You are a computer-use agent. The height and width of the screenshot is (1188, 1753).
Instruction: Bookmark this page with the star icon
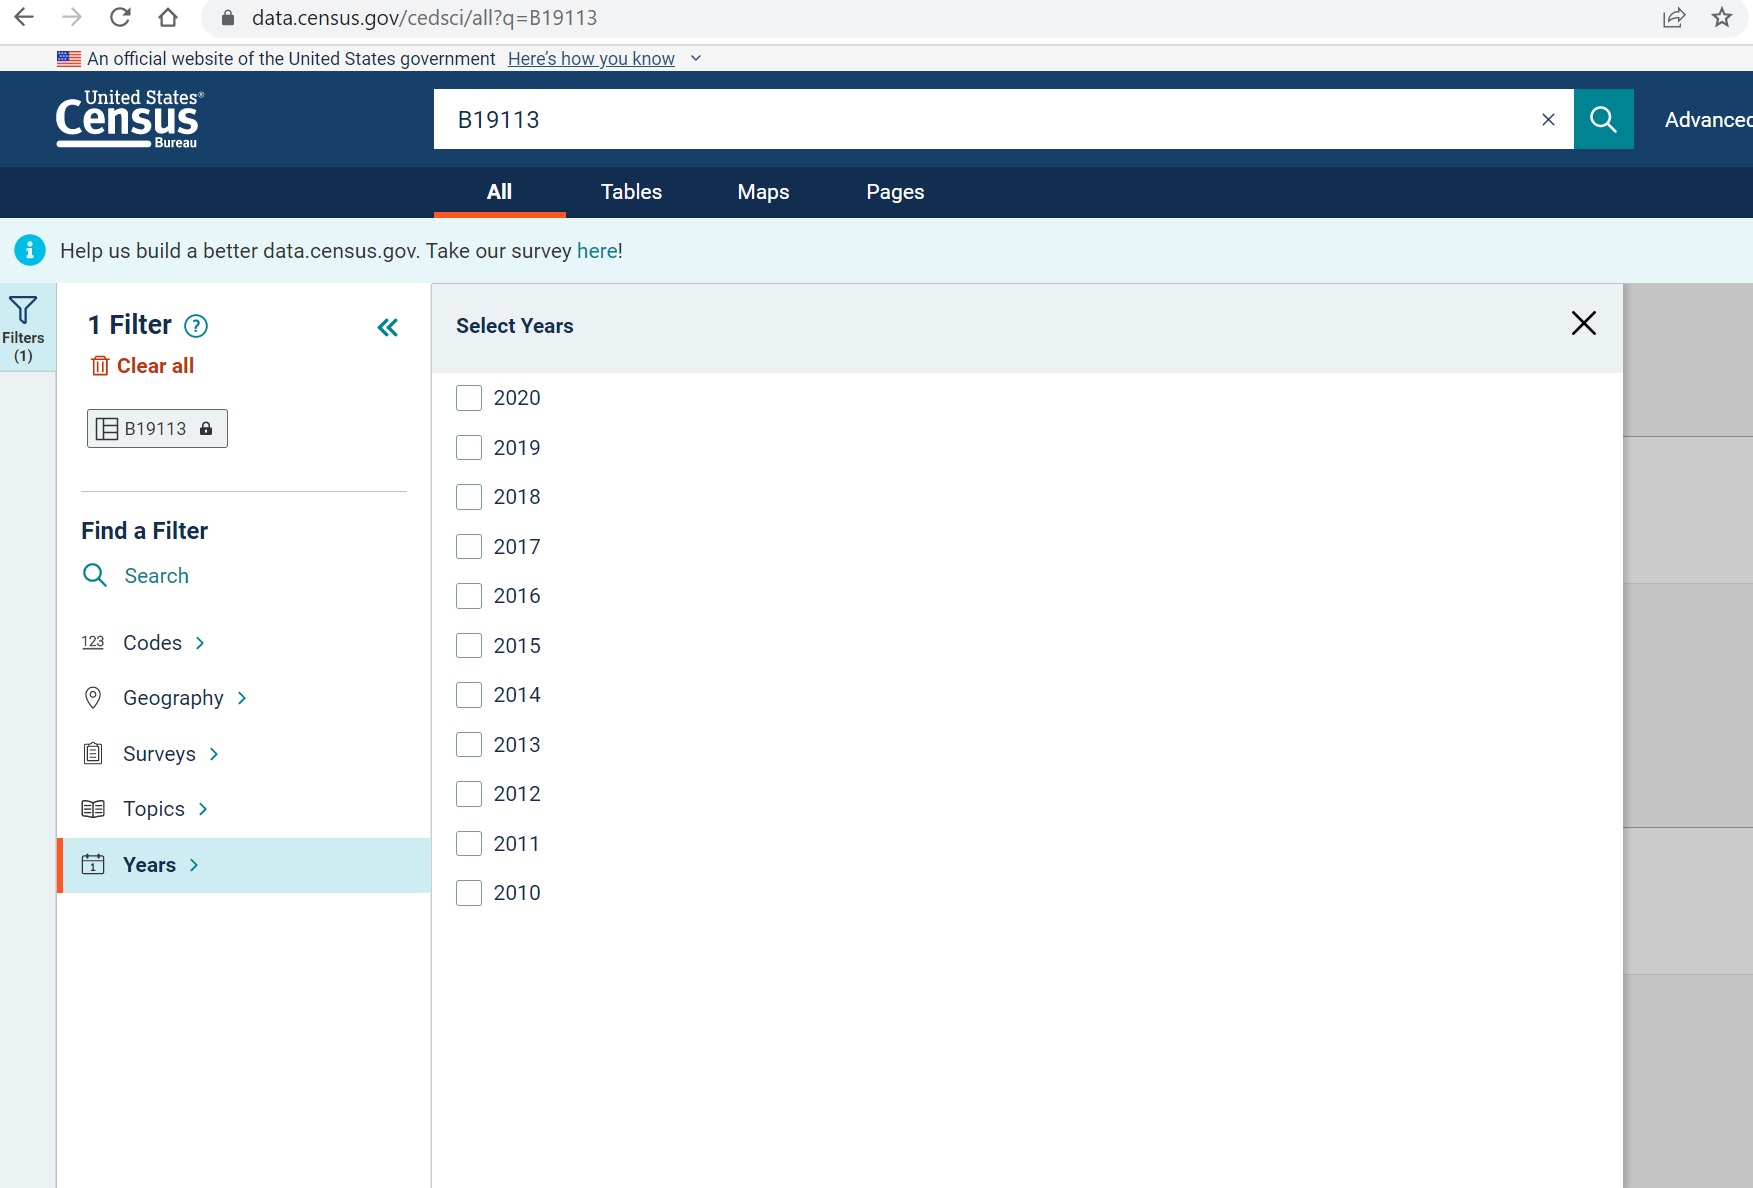pyautogui.click(x=1722, y=17)
